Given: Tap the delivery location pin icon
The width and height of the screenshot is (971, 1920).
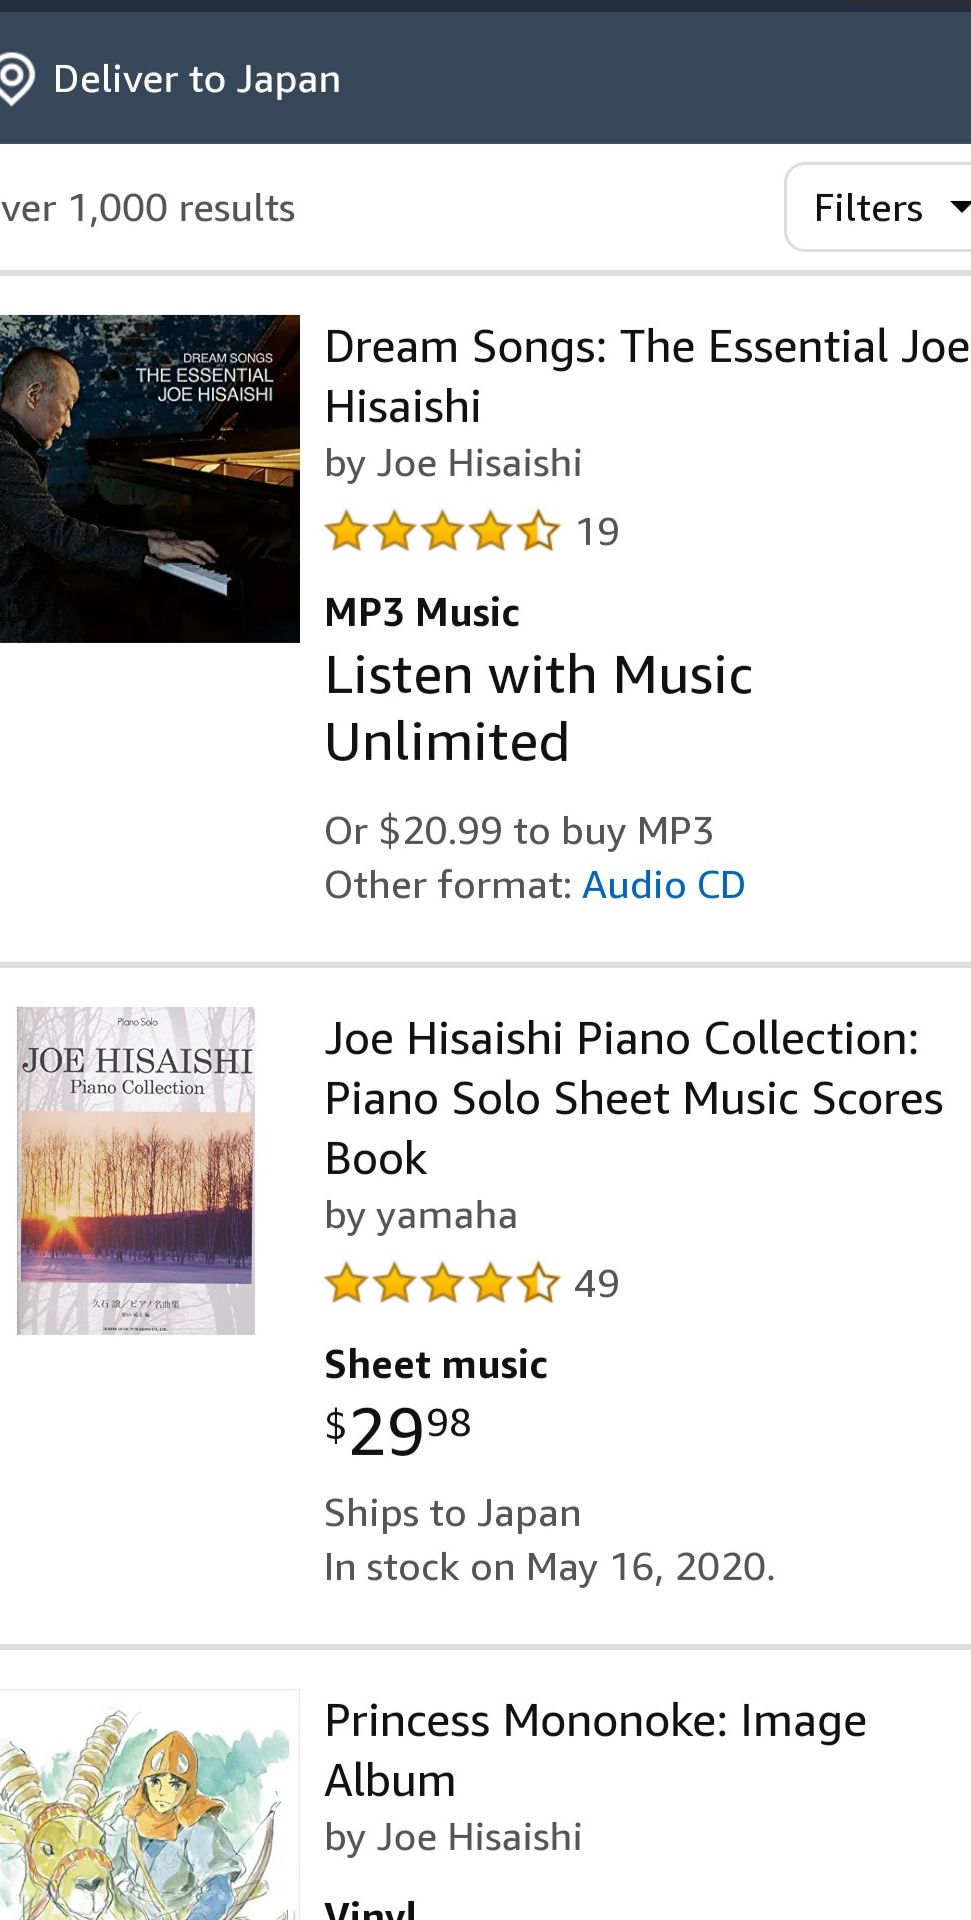Looking at the screenshot, I should (x=15, y=79).
